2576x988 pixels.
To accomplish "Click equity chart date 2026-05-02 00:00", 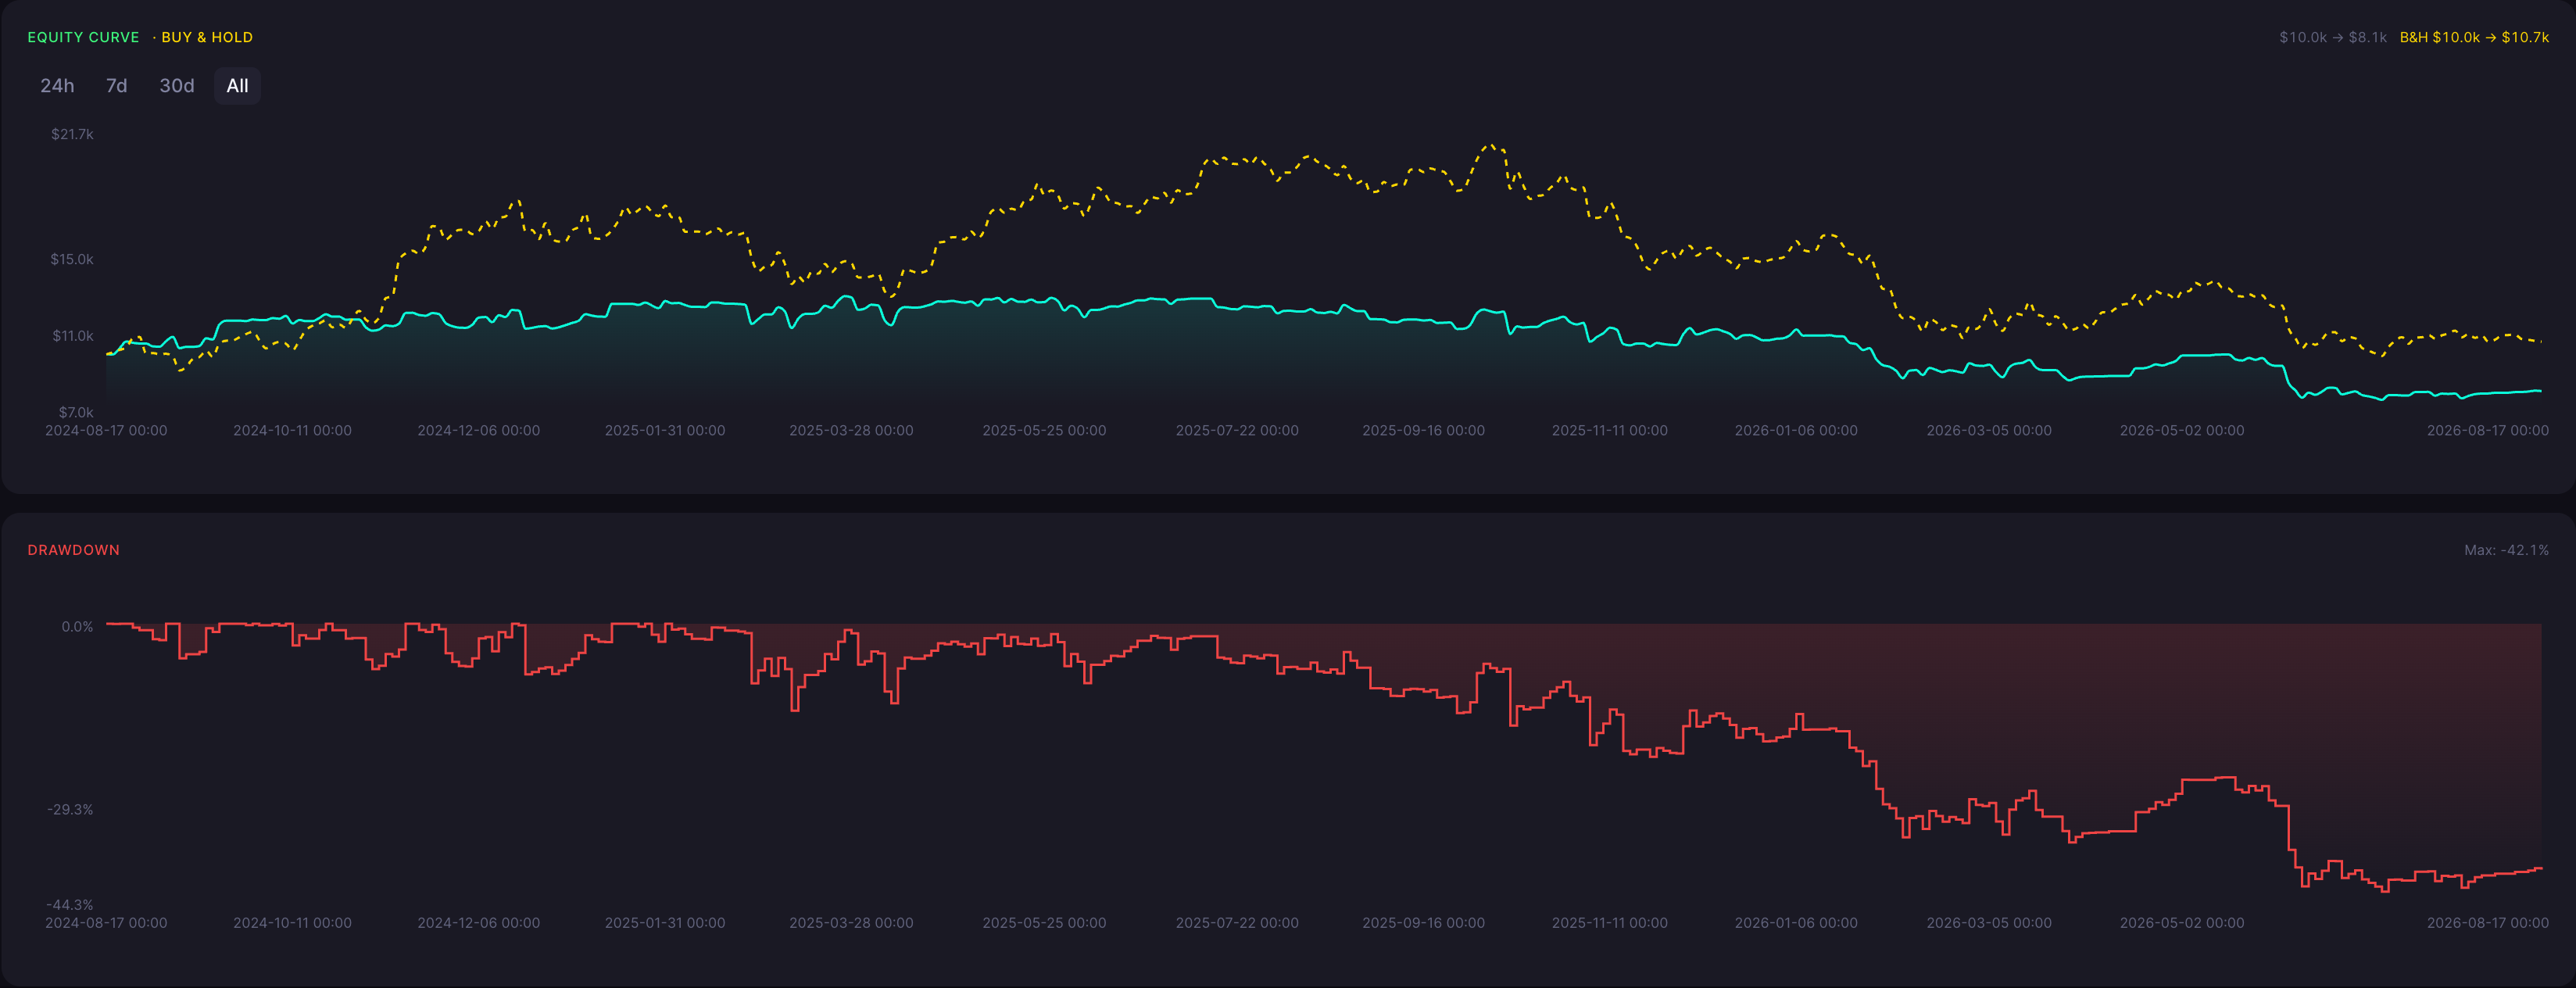I will (2182, 431).
